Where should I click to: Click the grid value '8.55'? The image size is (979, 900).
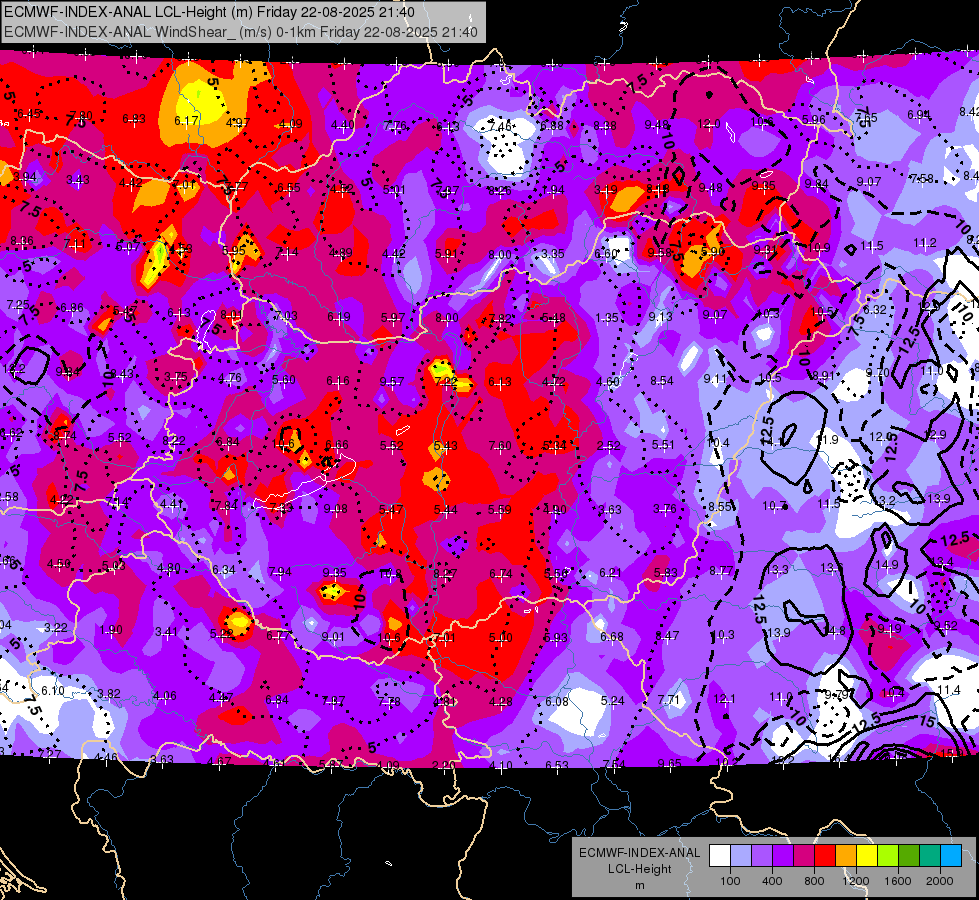coord(720,507)
